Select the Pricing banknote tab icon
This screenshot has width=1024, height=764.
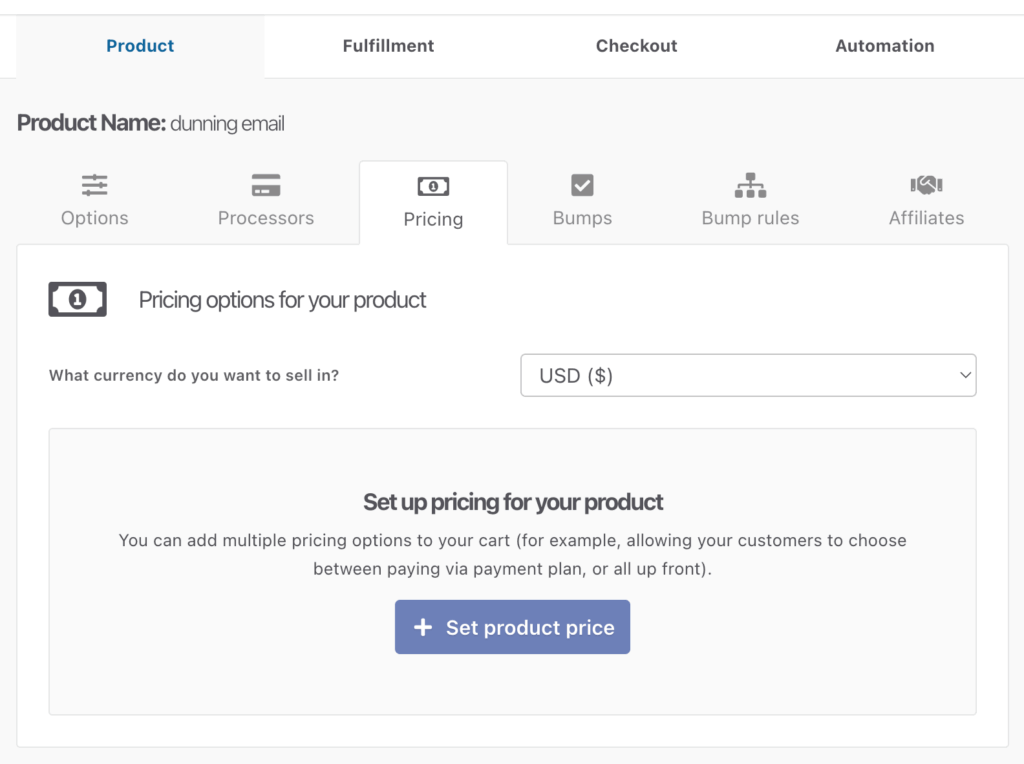pos(433,186)
